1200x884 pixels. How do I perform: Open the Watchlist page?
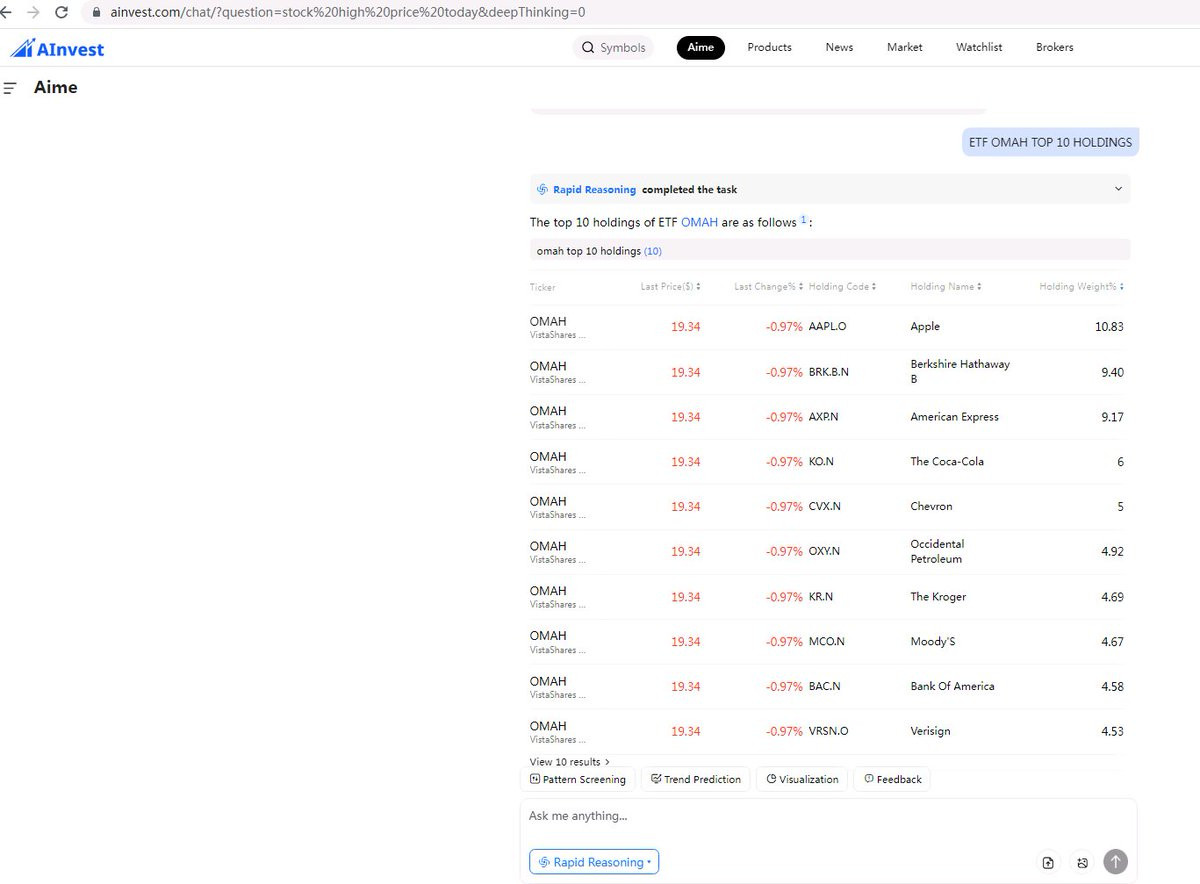[x=979, y=47]
